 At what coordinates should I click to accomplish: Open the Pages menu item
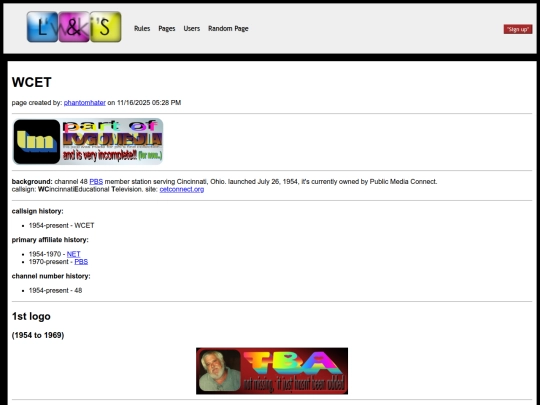click(x=167, y=29)
